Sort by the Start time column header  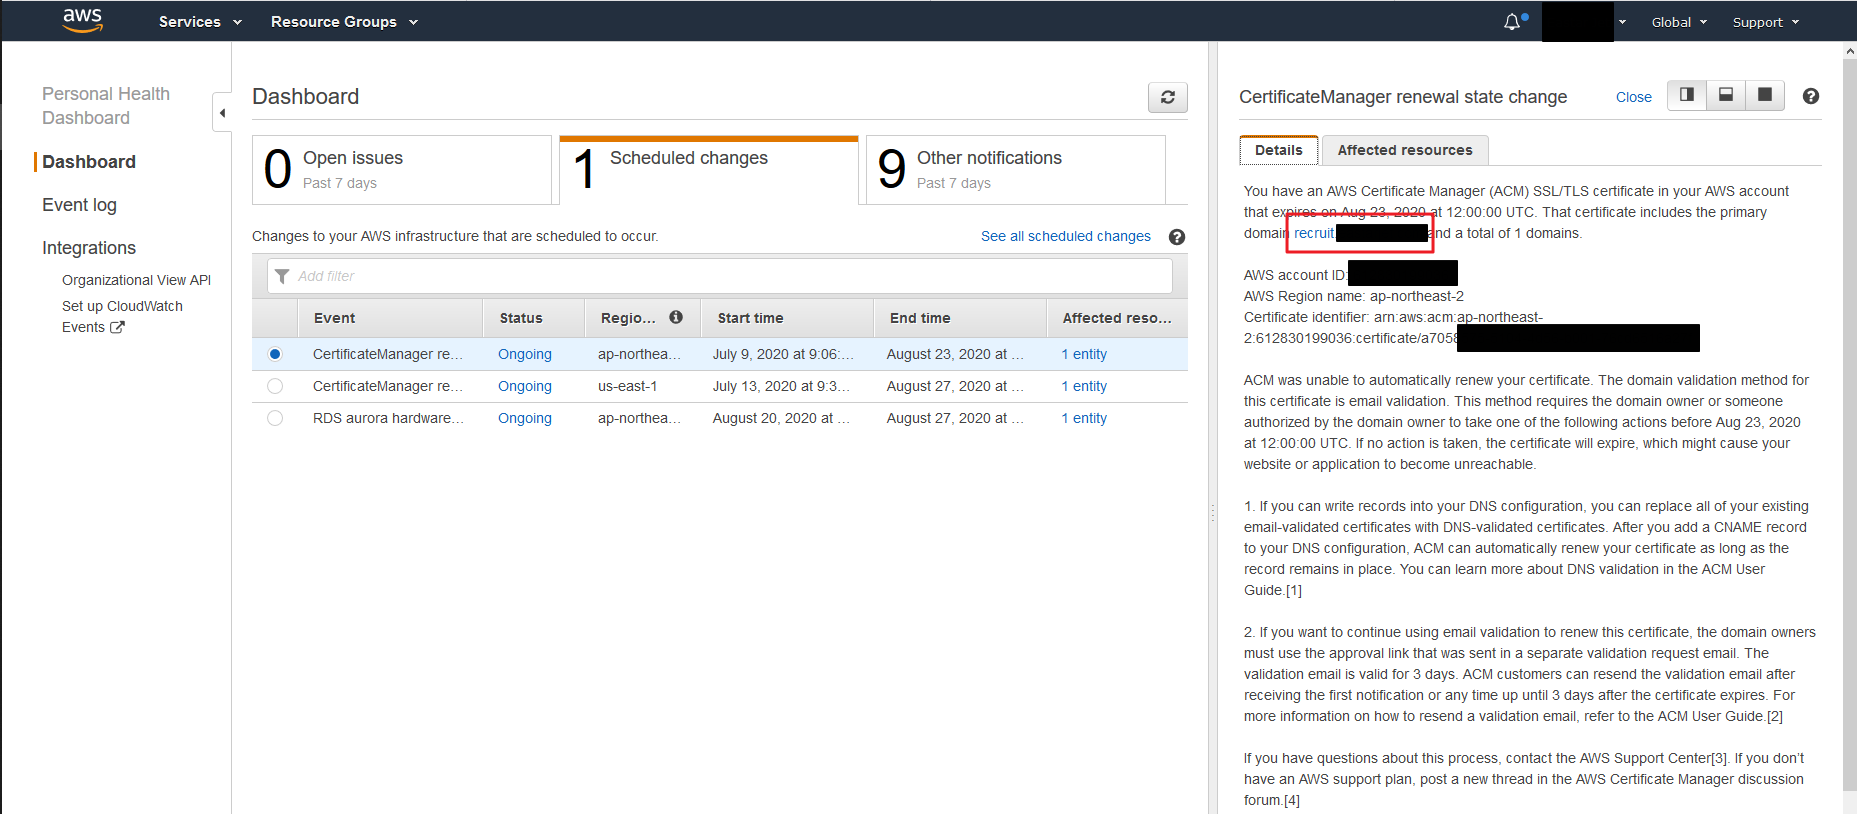click(787, 318)
